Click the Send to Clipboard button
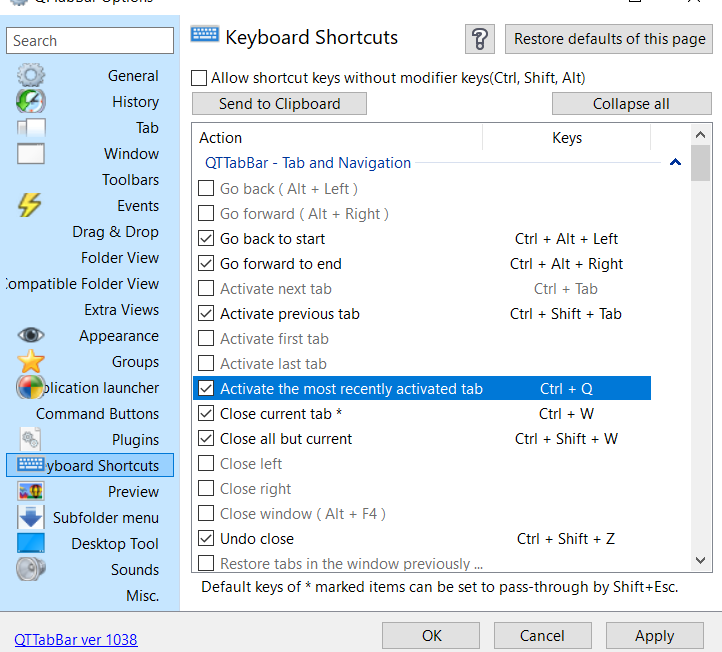This screenshot has width=722, height=652. point(279,104)
